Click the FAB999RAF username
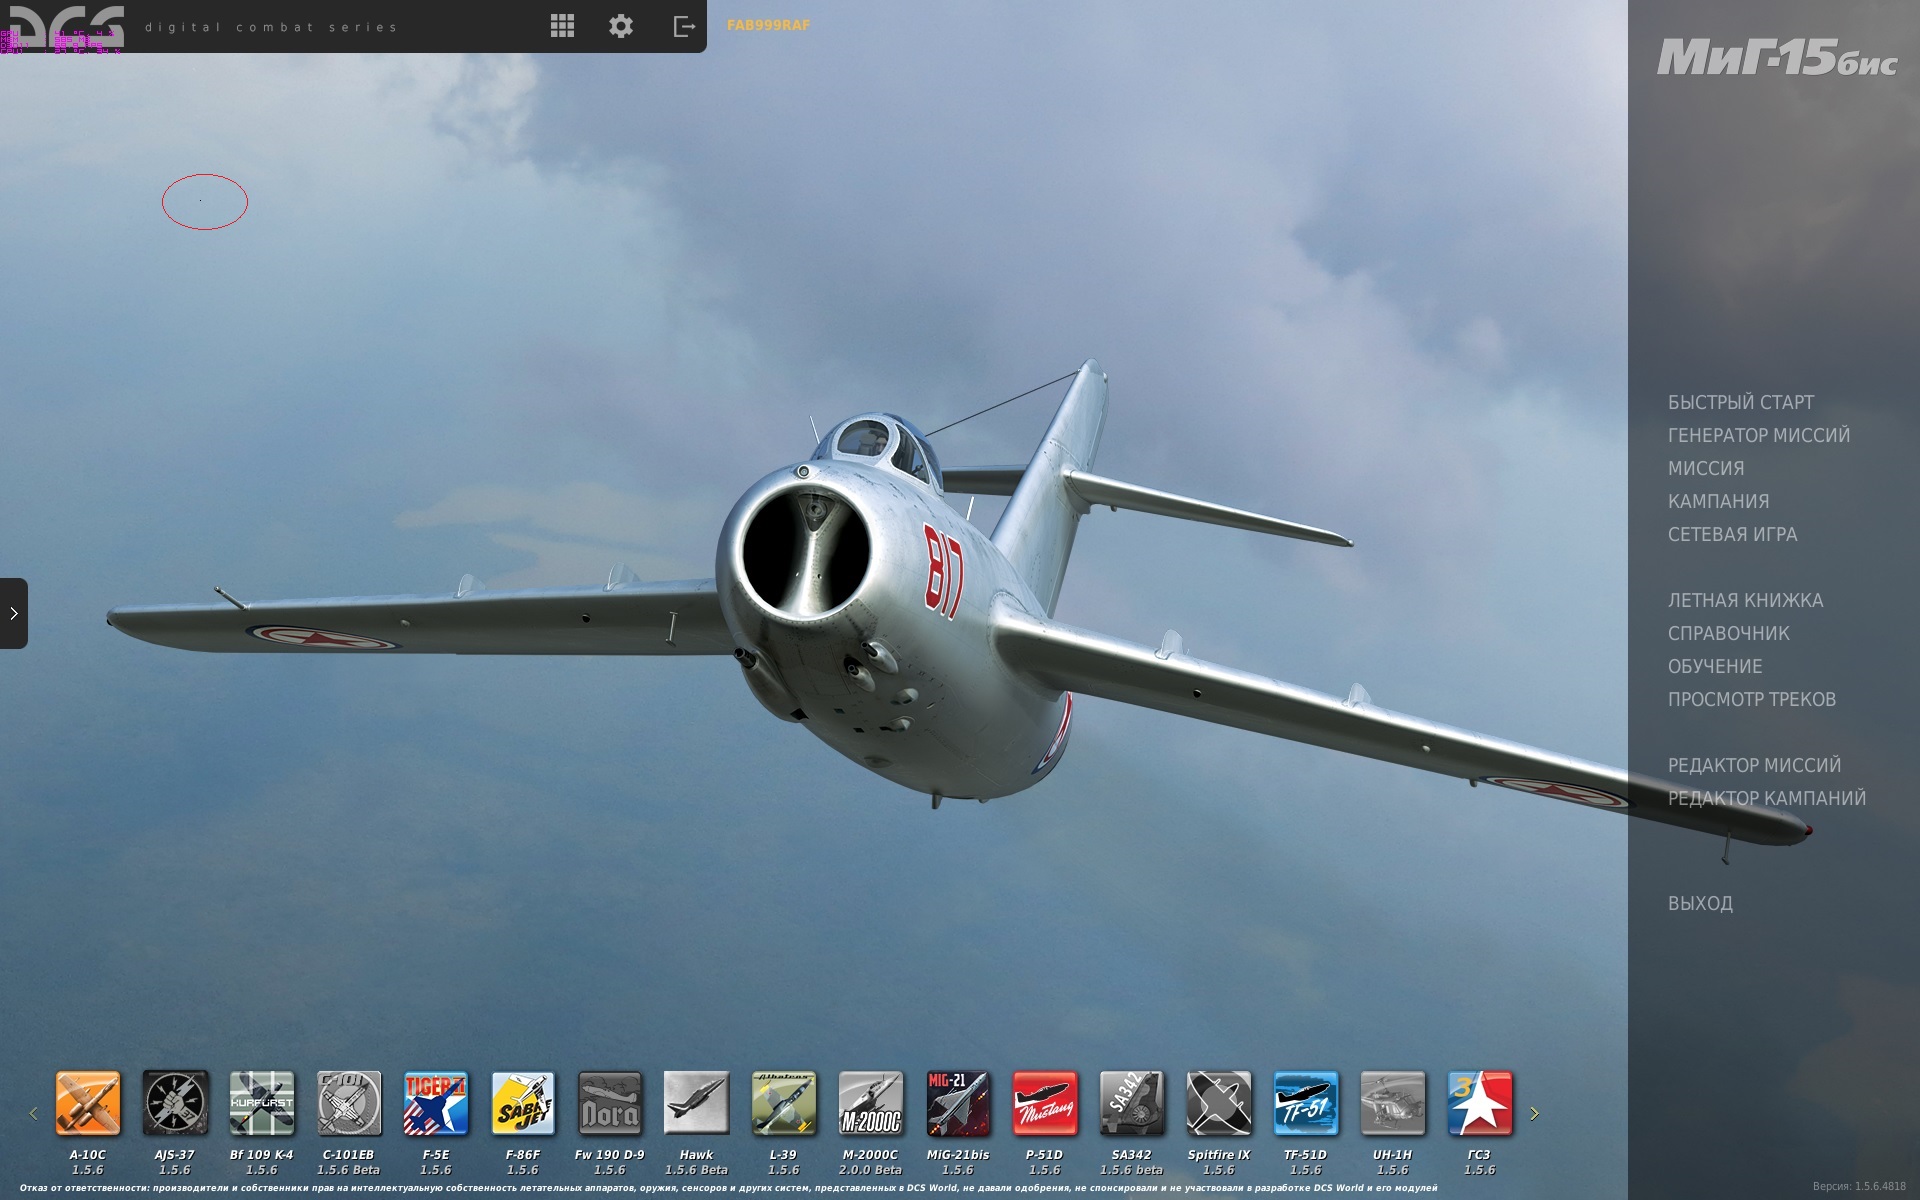The image size is (1920, 1200). [x=768, y=25]
